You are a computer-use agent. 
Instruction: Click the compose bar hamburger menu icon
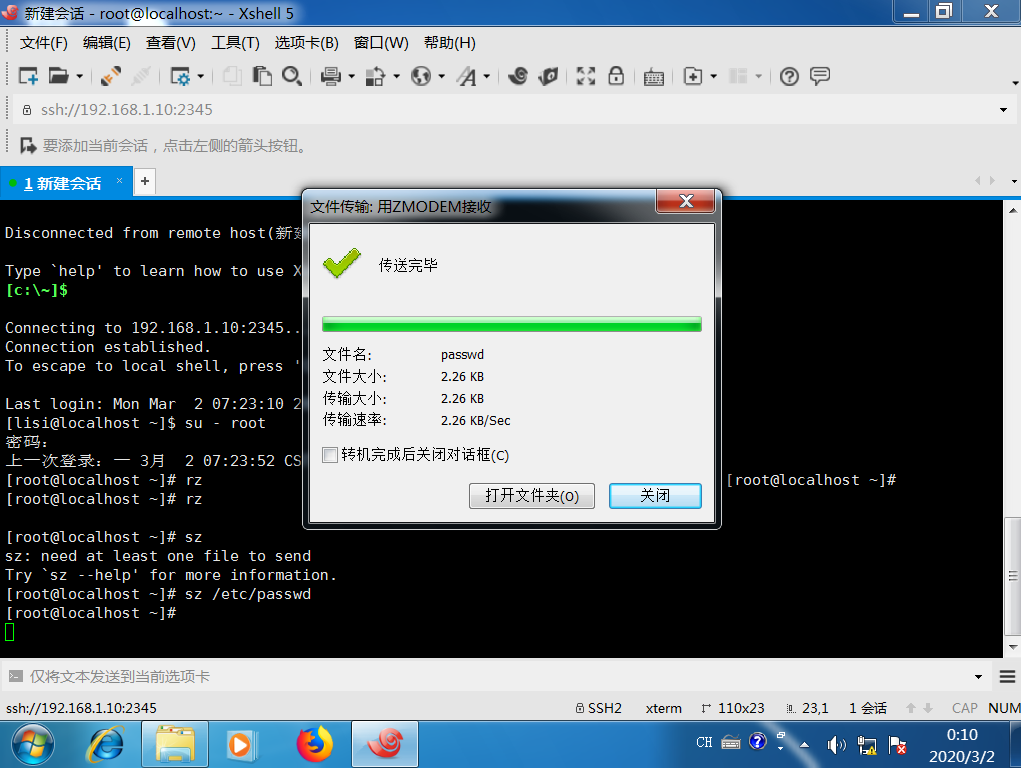(1008, 677)
